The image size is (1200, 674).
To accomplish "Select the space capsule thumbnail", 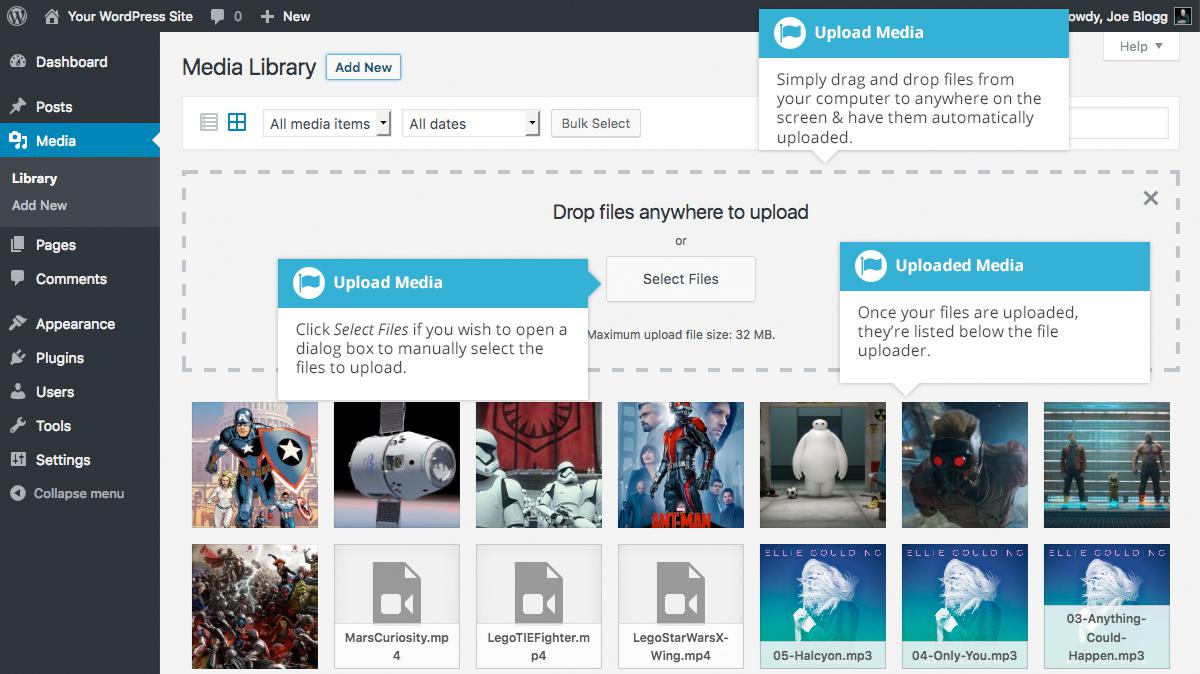I will 397,465.
